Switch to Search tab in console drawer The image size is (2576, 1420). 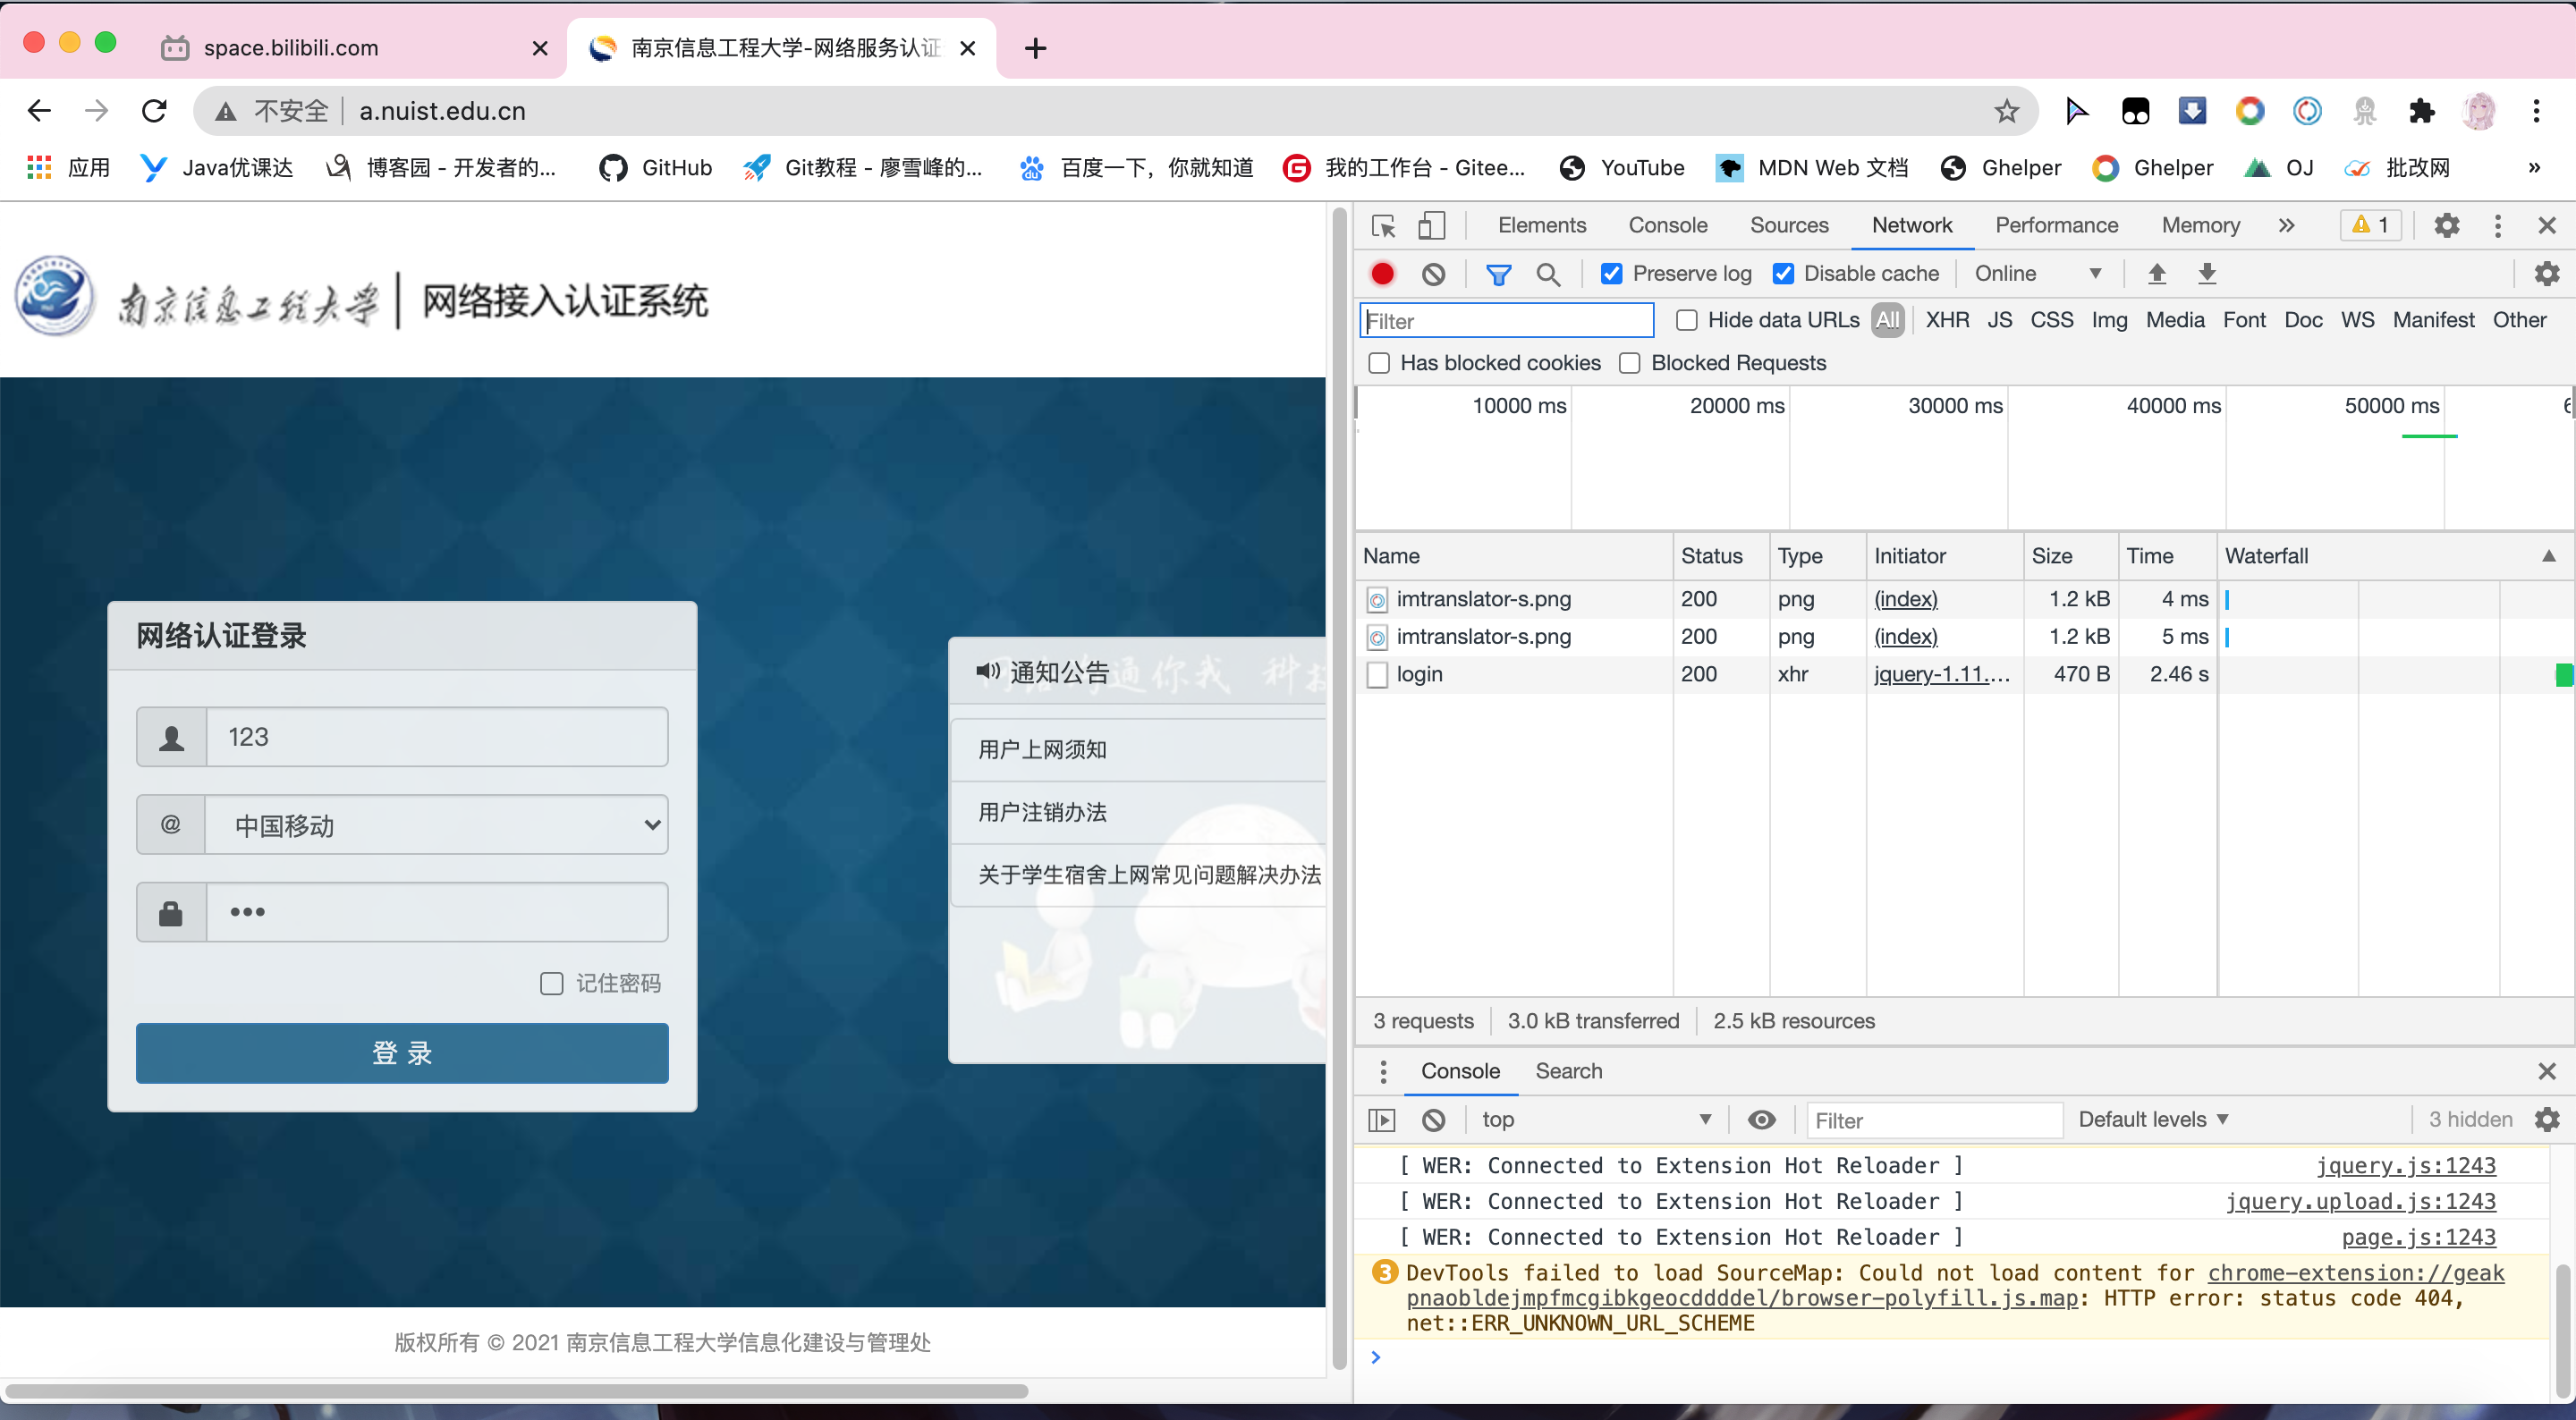tap(1567, 1071)
